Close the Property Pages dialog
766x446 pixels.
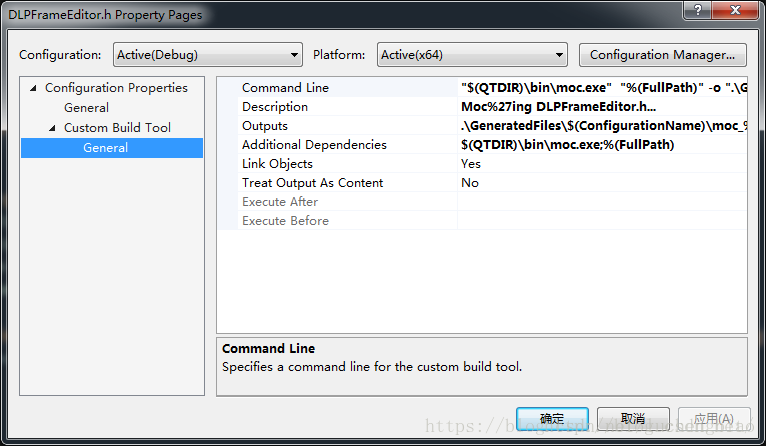tap(736, 9)
